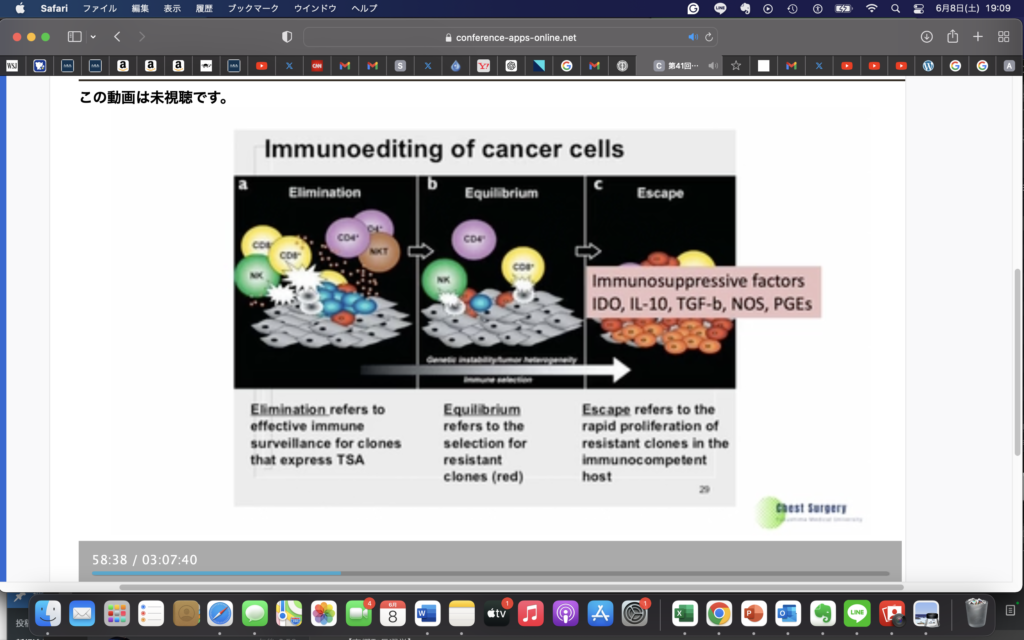This screenshot has width=1024, height=640.
Task: Open the Share button in toolbar
Action: 952,37
